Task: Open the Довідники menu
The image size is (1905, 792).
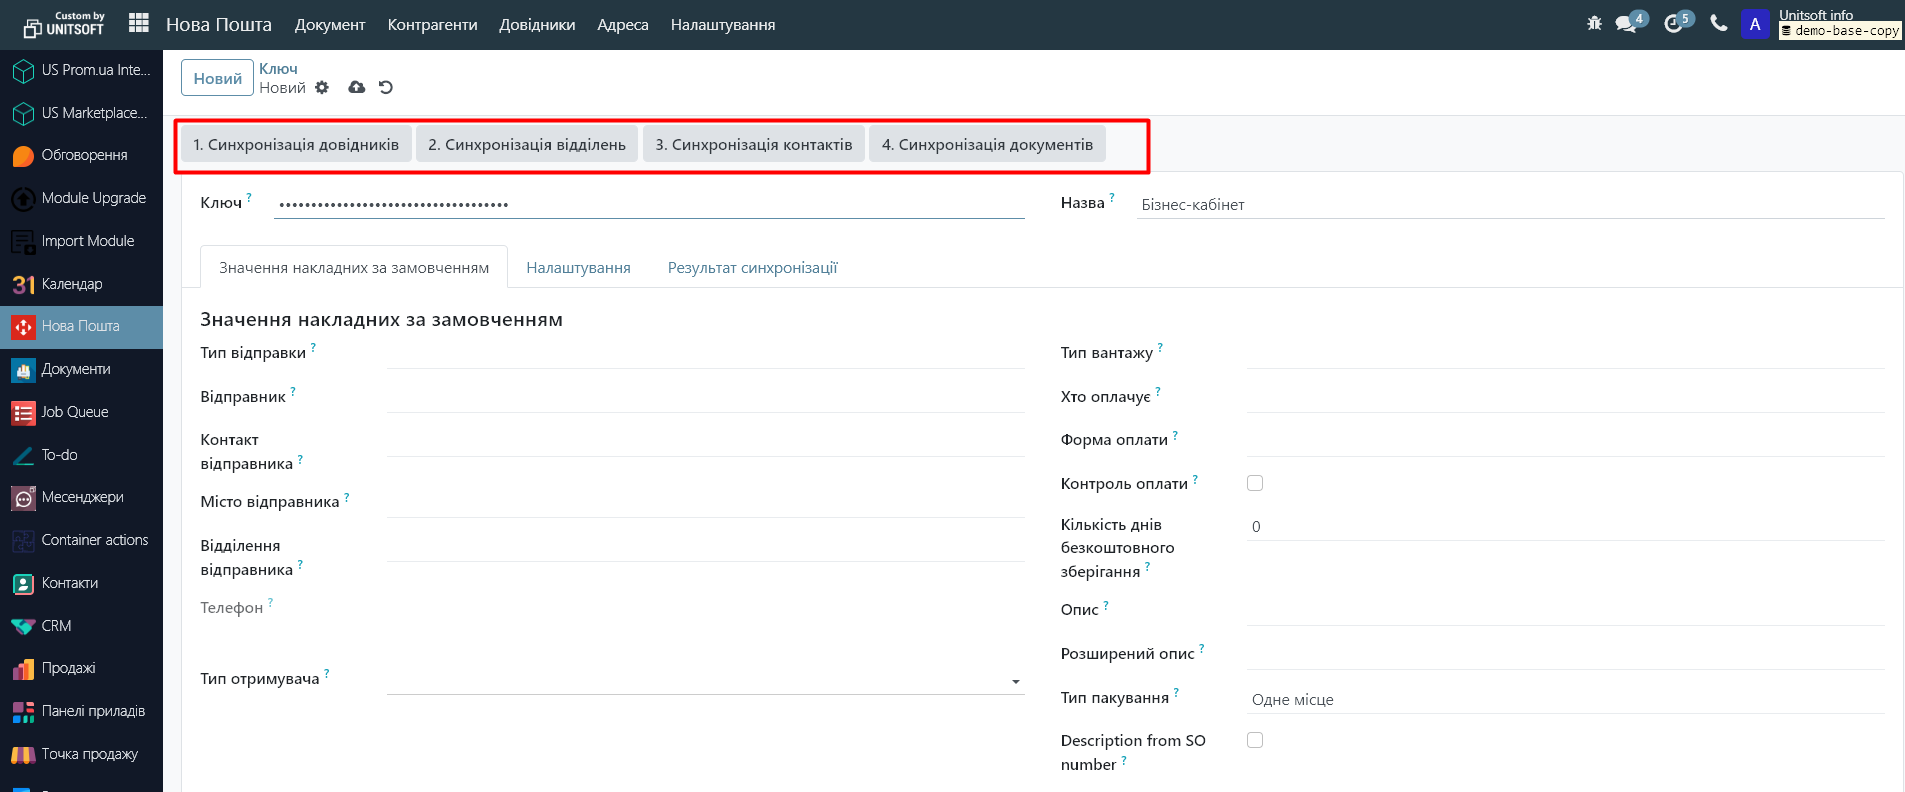Action: point(537,25)
